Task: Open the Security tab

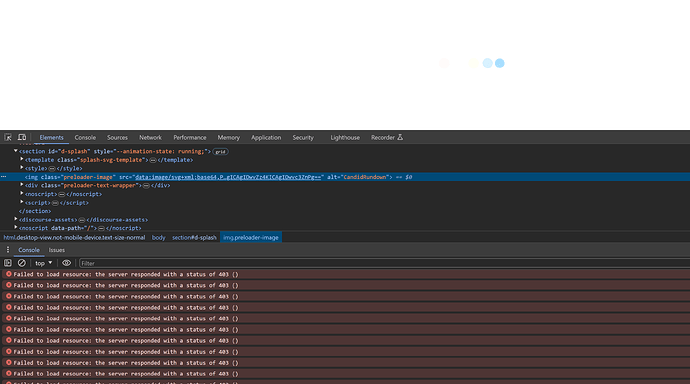Action: tap(303, 137)
